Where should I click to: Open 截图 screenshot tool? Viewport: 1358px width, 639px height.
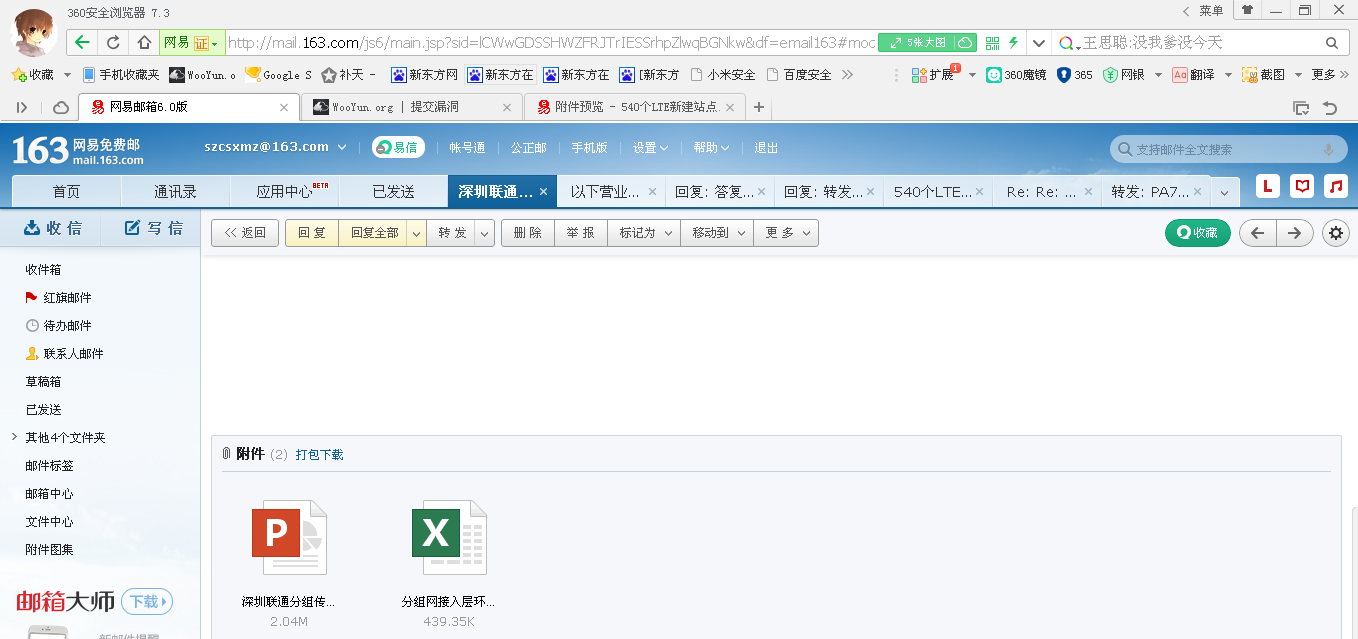point(1264,75)
